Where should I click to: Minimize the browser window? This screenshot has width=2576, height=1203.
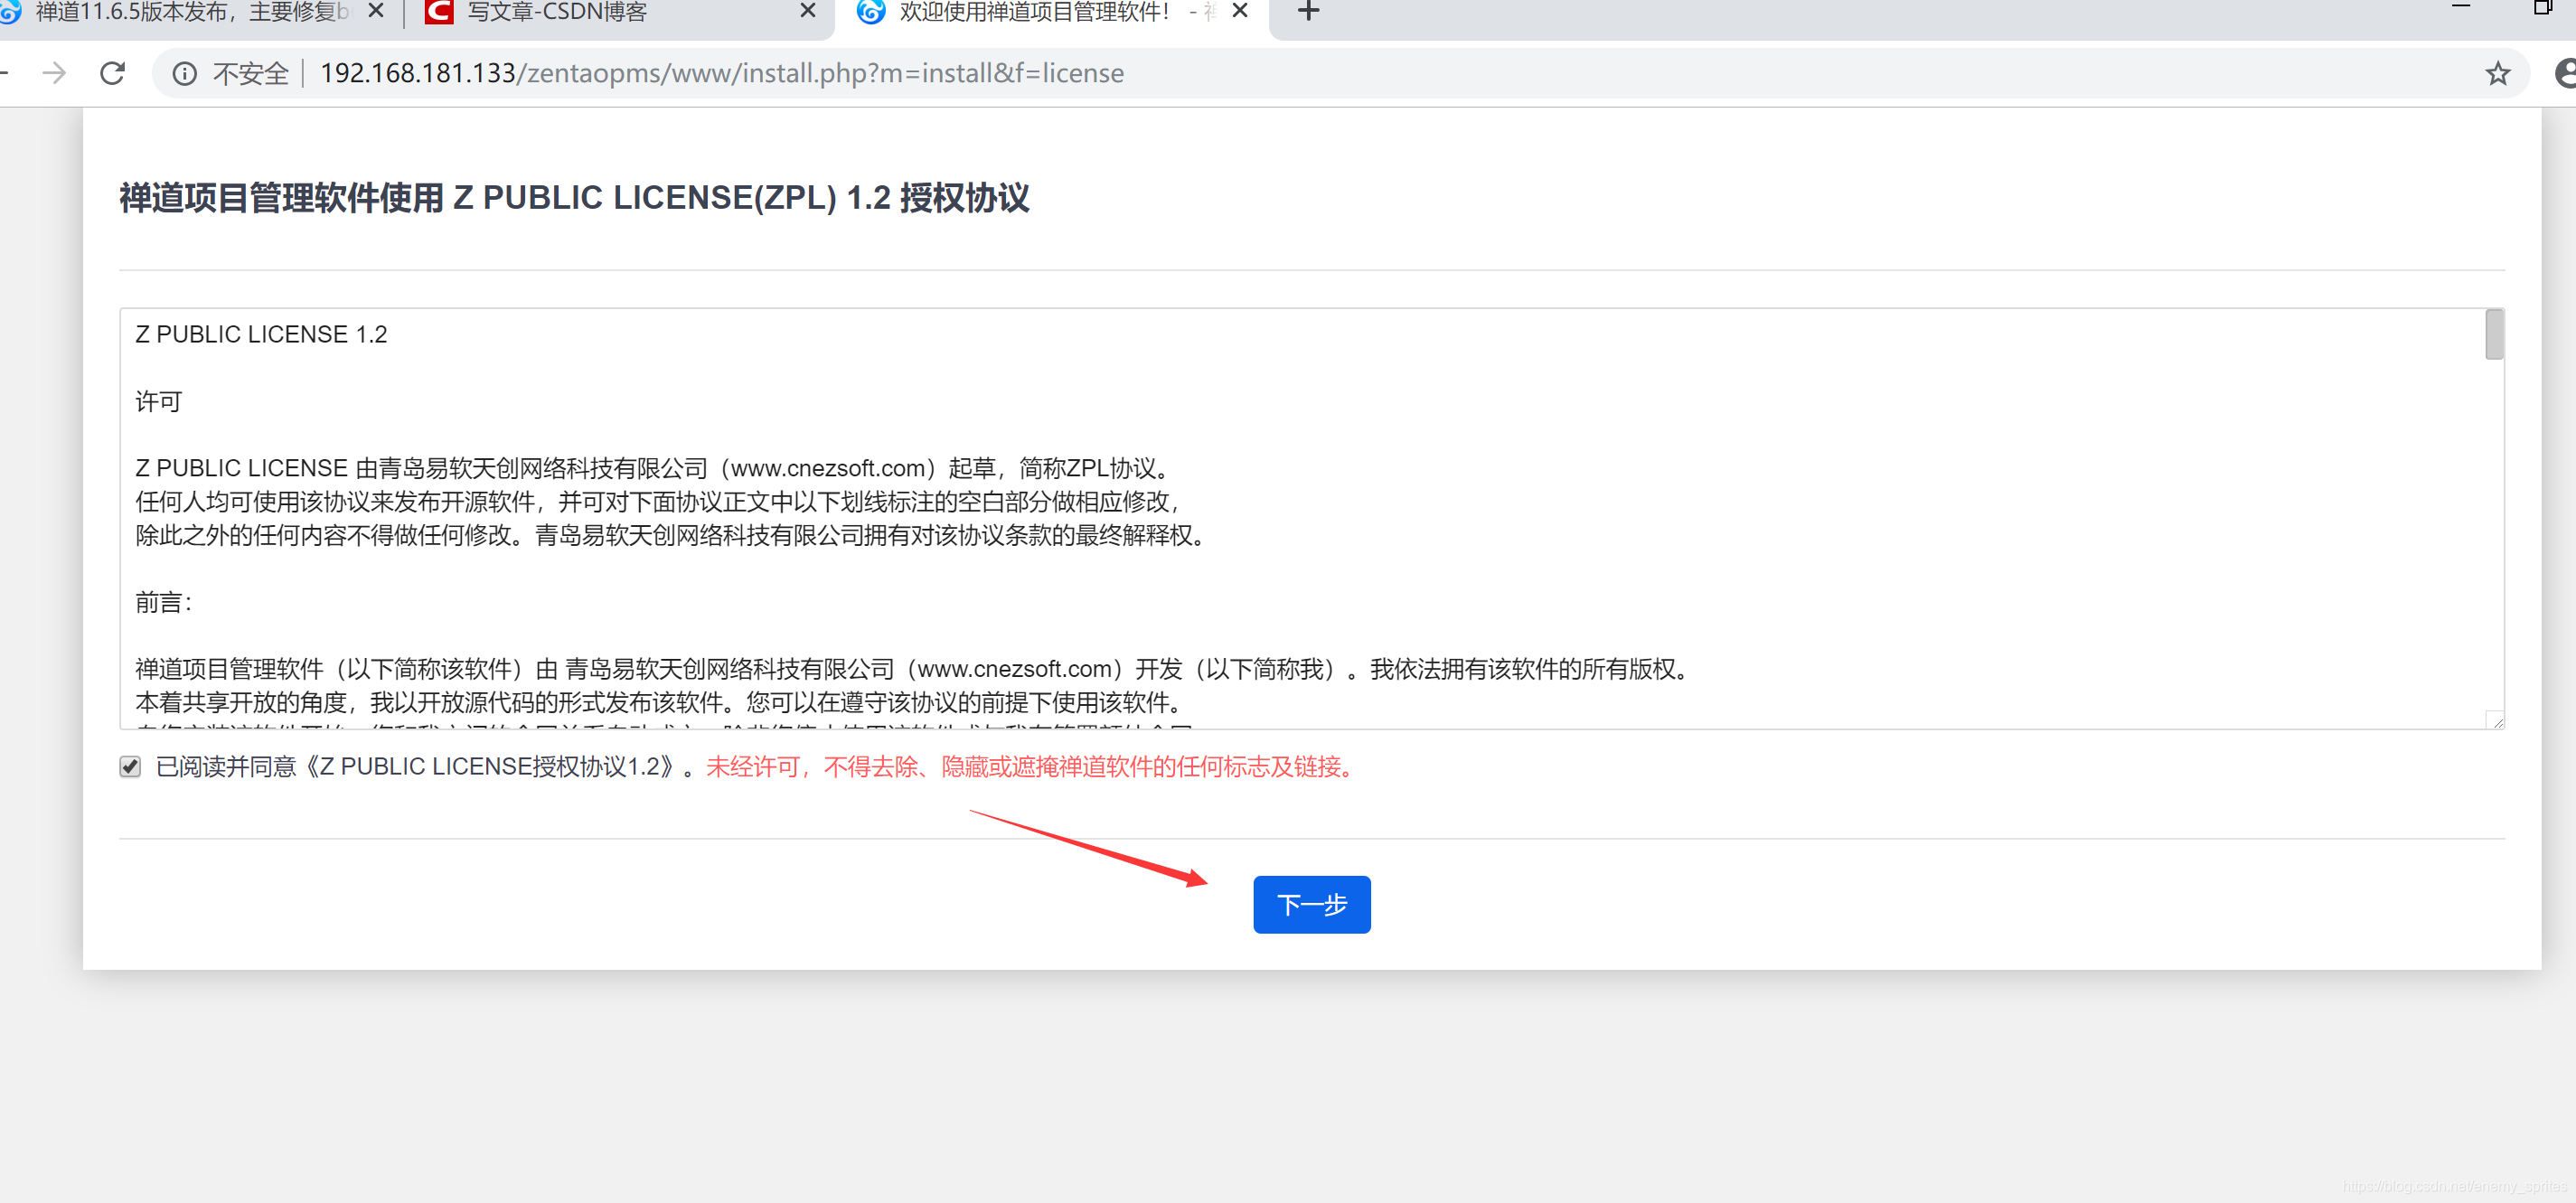pos(2461,8)
